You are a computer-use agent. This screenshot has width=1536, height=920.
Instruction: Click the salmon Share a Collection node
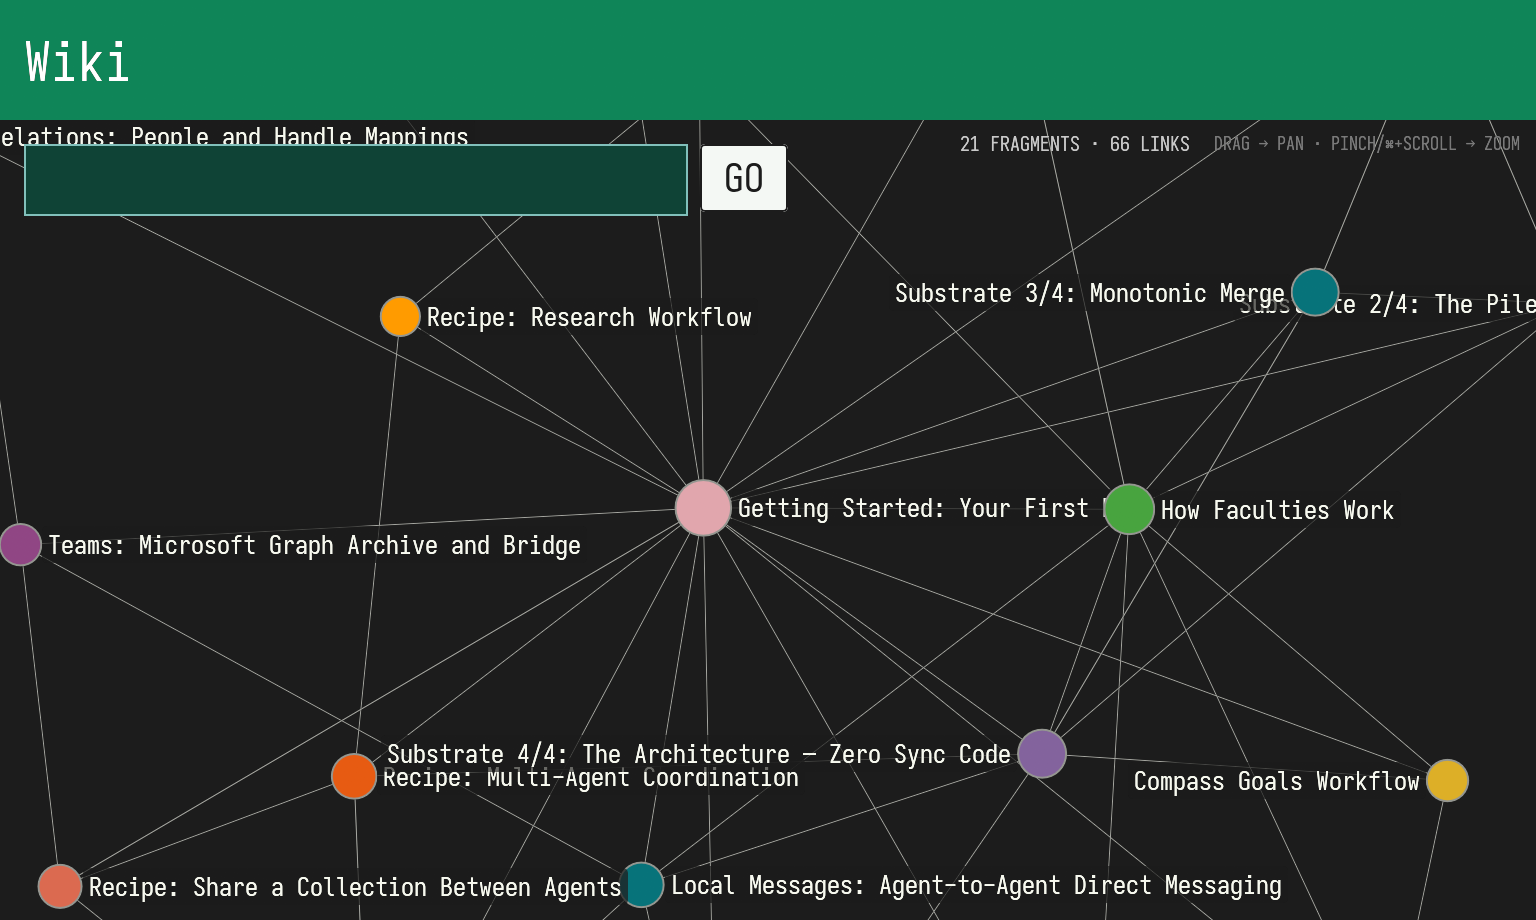tap(60, 886)
